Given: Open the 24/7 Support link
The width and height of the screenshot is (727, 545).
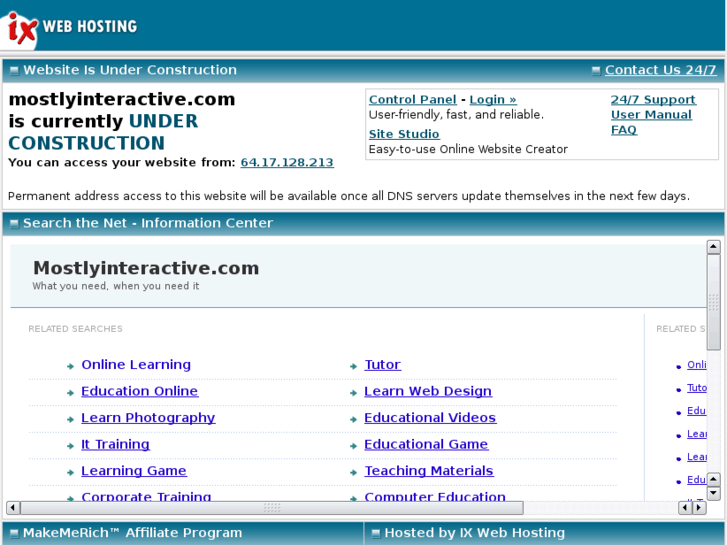Looking at the screenshot, I should [x=653, y=99].
